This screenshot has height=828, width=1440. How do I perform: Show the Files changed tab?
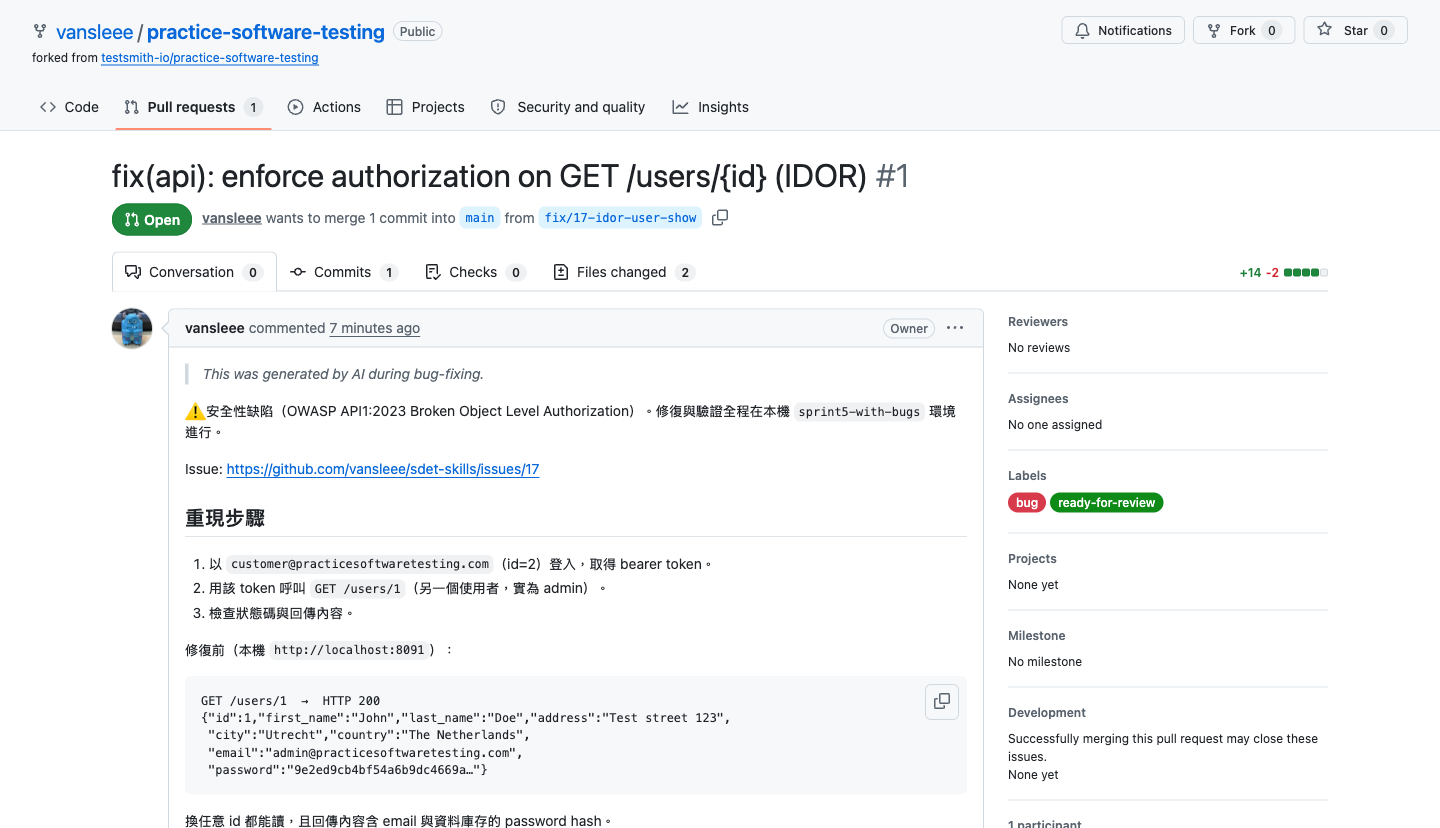click(x=624, y=272)
